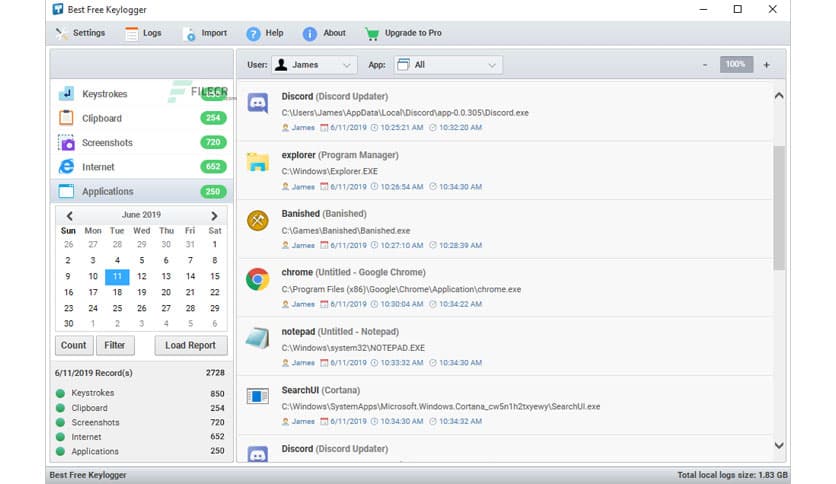Click the log list scrollbar thumb
Screen dimensions: 836x484
coord(779,208)
